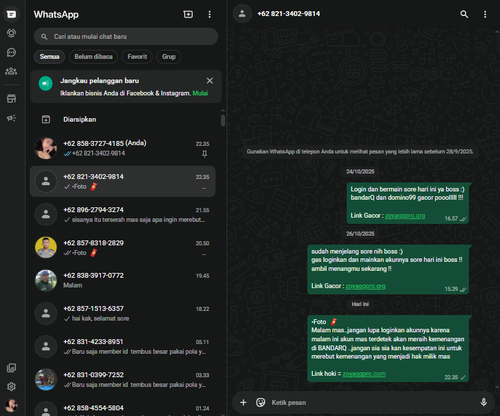The image size is (500, 416).
Task: Open chat +62 838-3917-0772
Action: pos(123,280)
